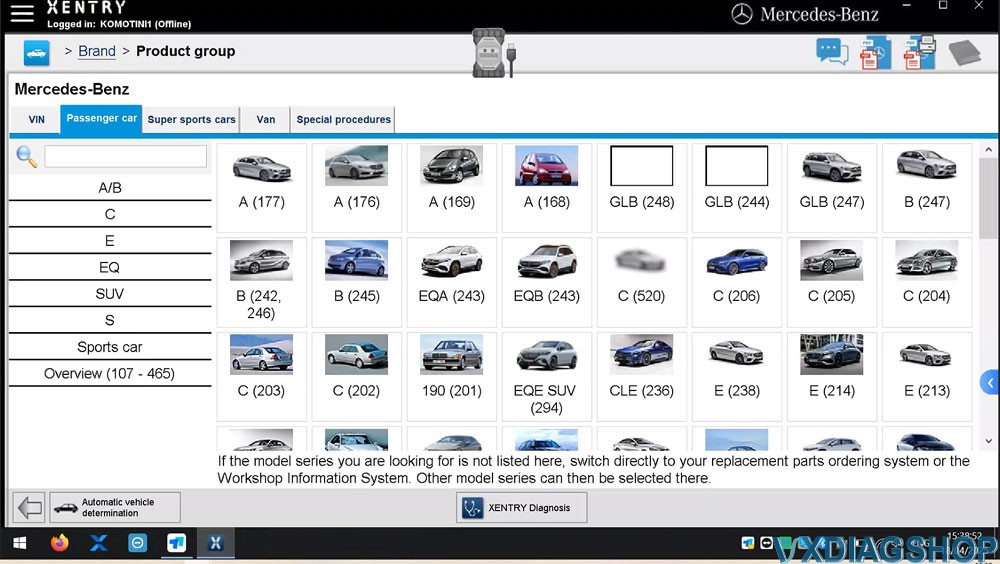Filter by E class category
Viewport: 1000px width, 564px height.
[x=110, y=241]
